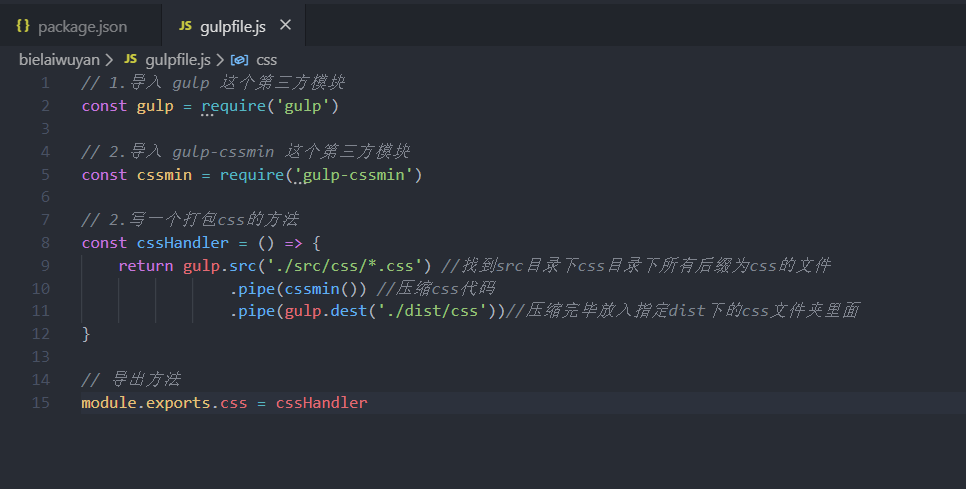Place cursor on cssmin variable, line 5
Screen dimensions: 966x489
point(164,175)
